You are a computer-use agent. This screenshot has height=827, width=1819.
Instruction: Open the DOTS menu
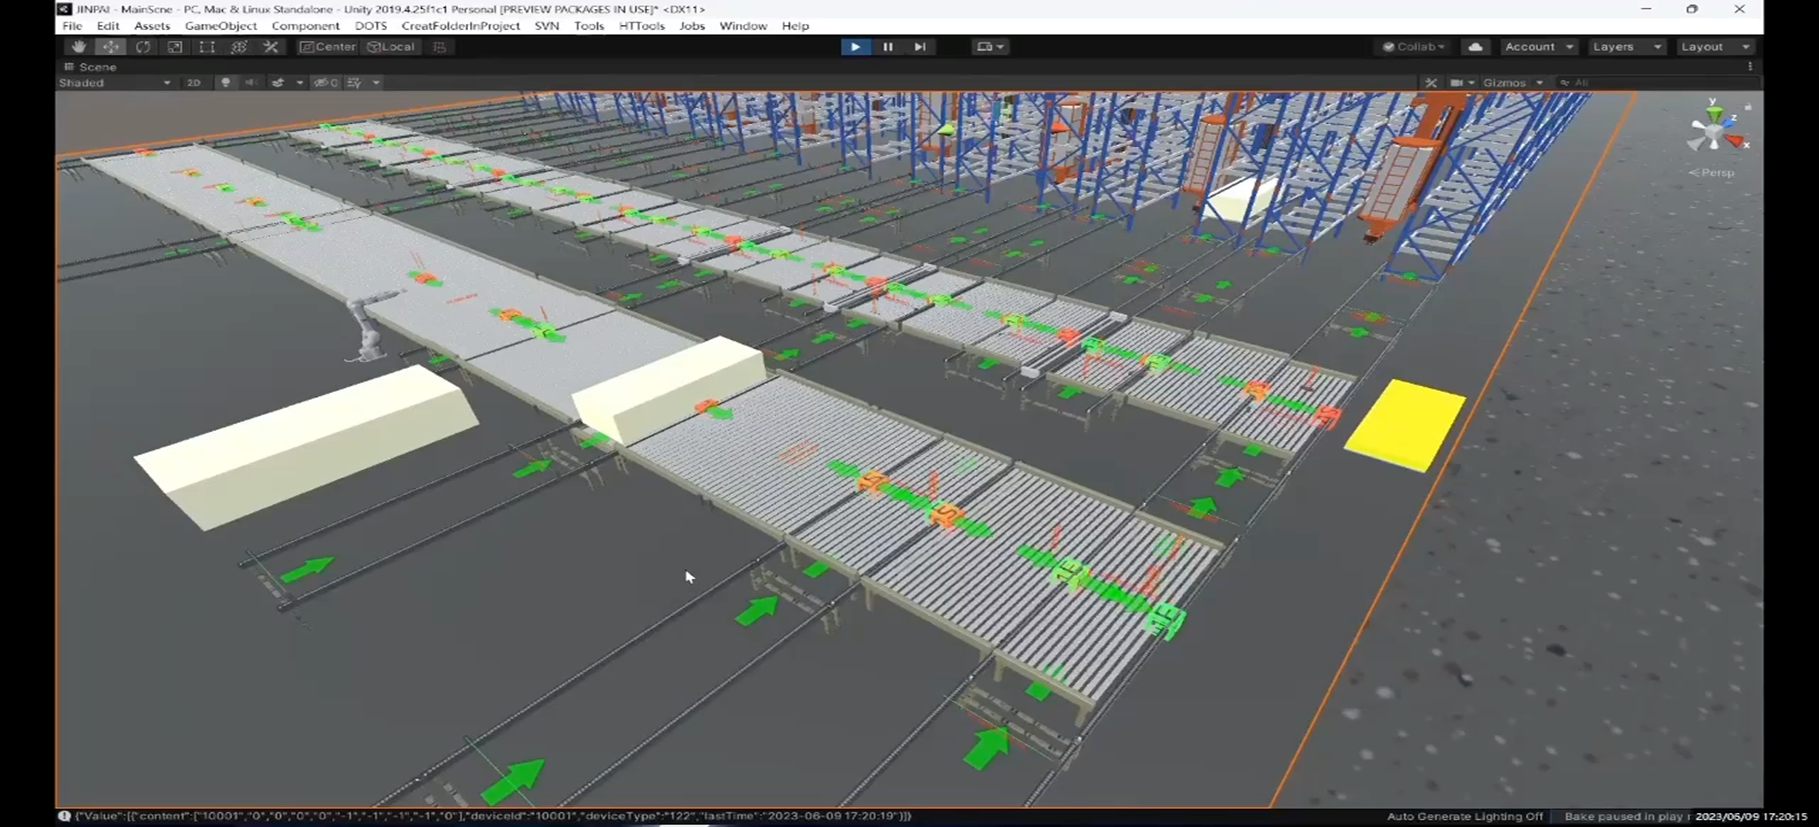371,26
